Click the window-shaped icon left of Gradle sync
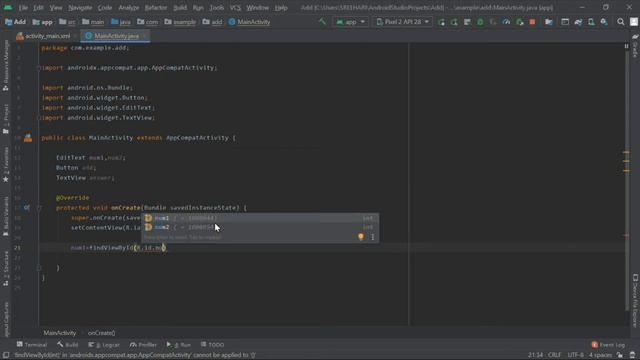Screen dimensions: 640x360 tap(565, 22)
